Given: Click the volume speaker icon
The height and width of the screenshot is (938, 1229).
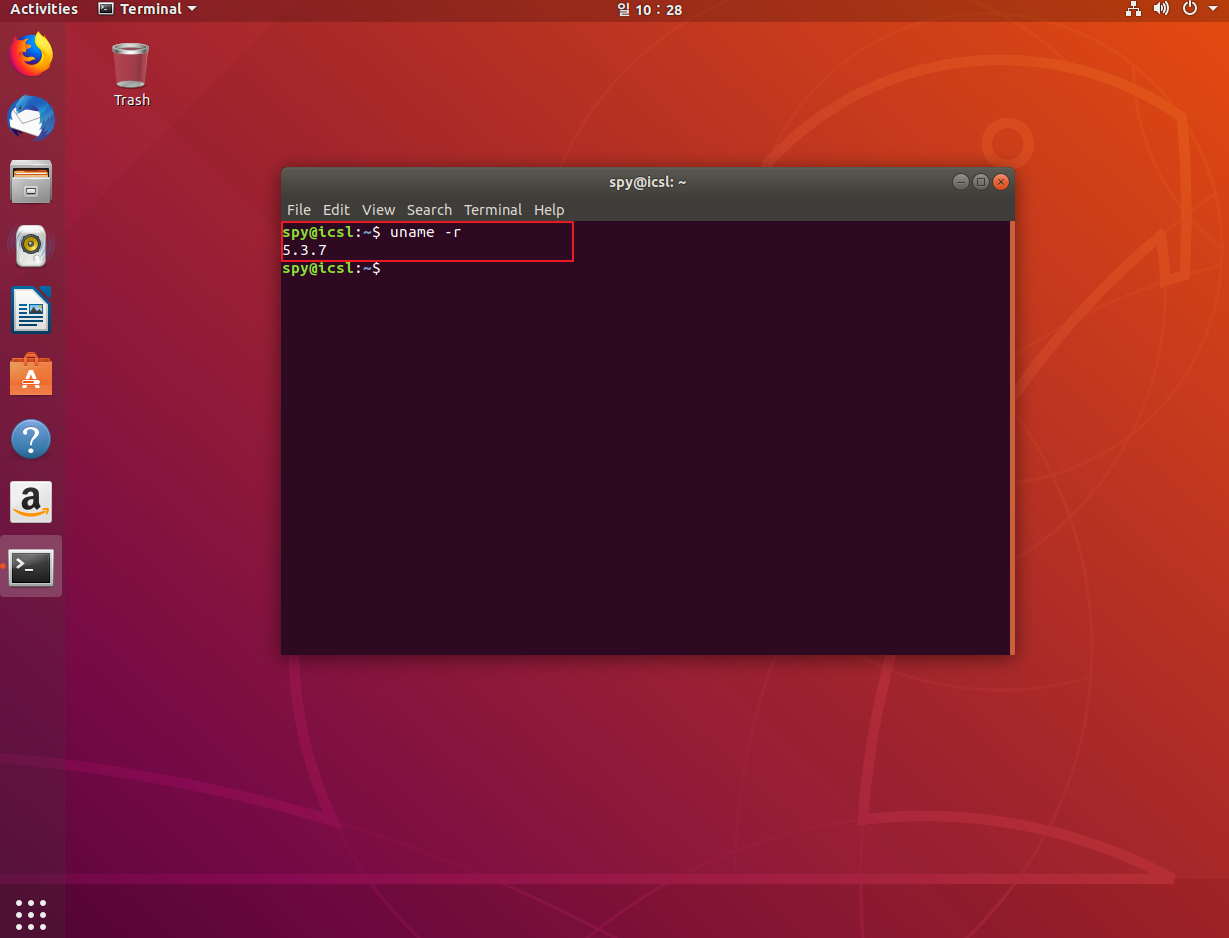Looking at the screenshot, I should click(x=1161, y=9).
